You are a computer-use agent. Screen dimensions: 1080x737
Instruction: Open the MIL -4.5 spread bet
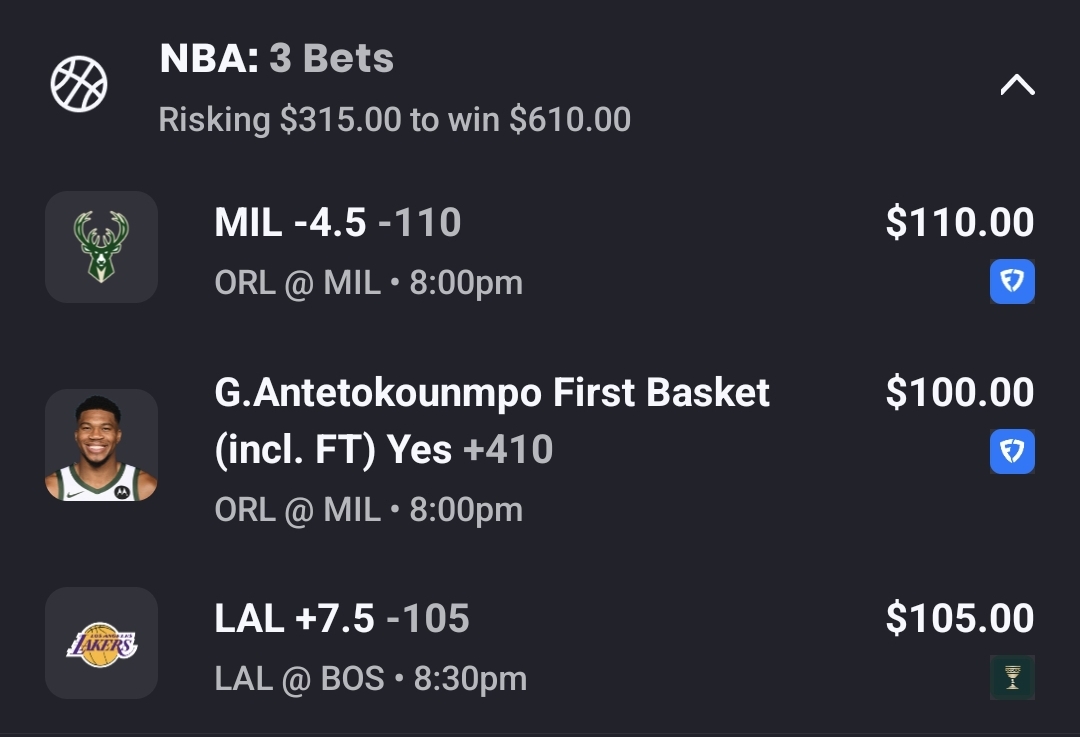click(337, 223)
